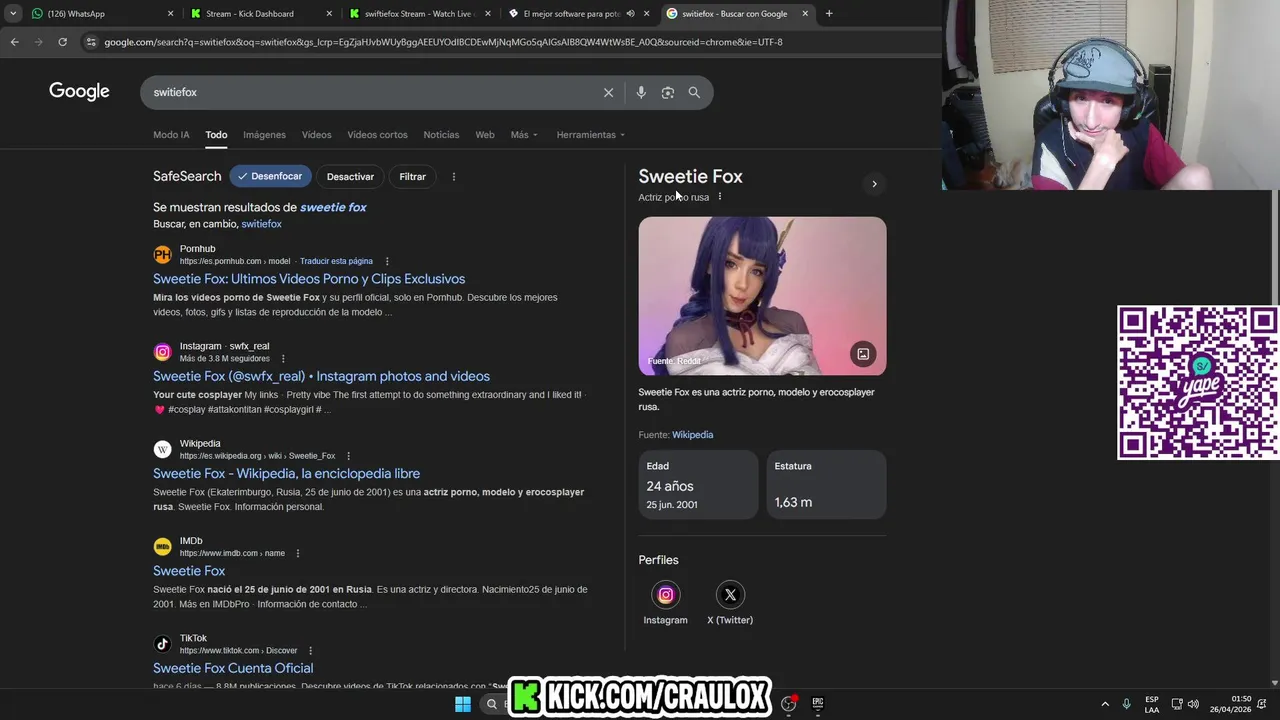Go forward in browser history

[x=38, y=42]
